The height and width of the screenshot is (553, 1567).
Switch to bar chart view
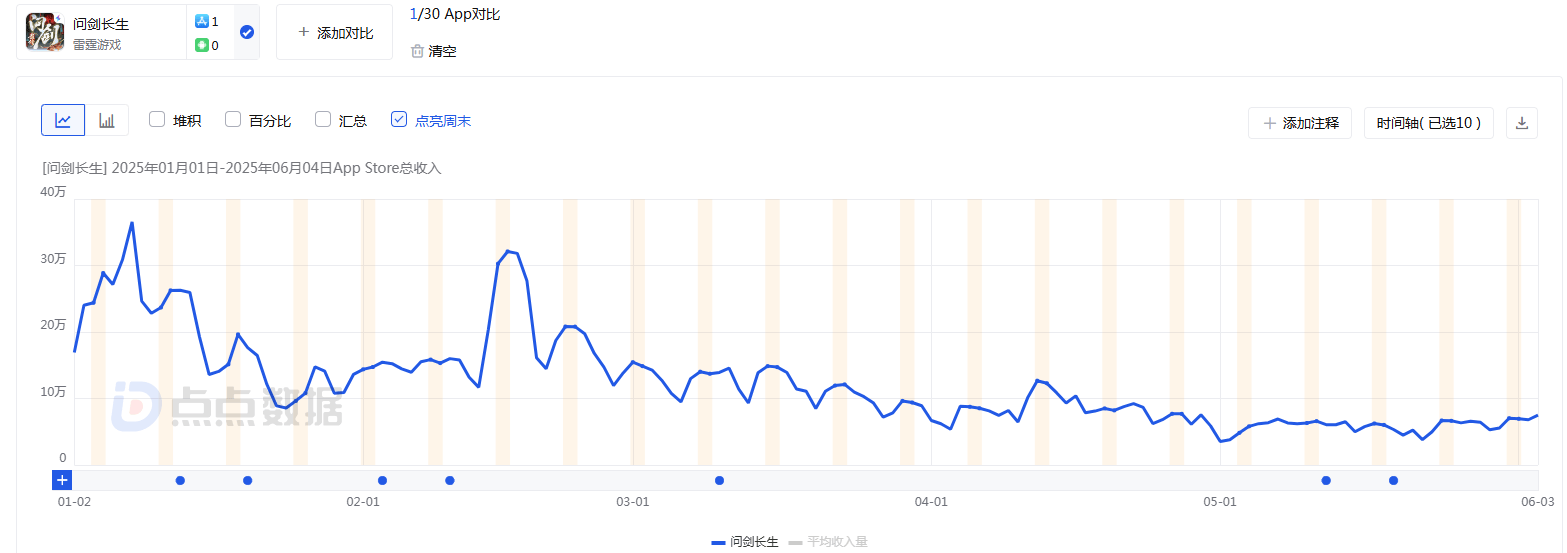[107, 120]
